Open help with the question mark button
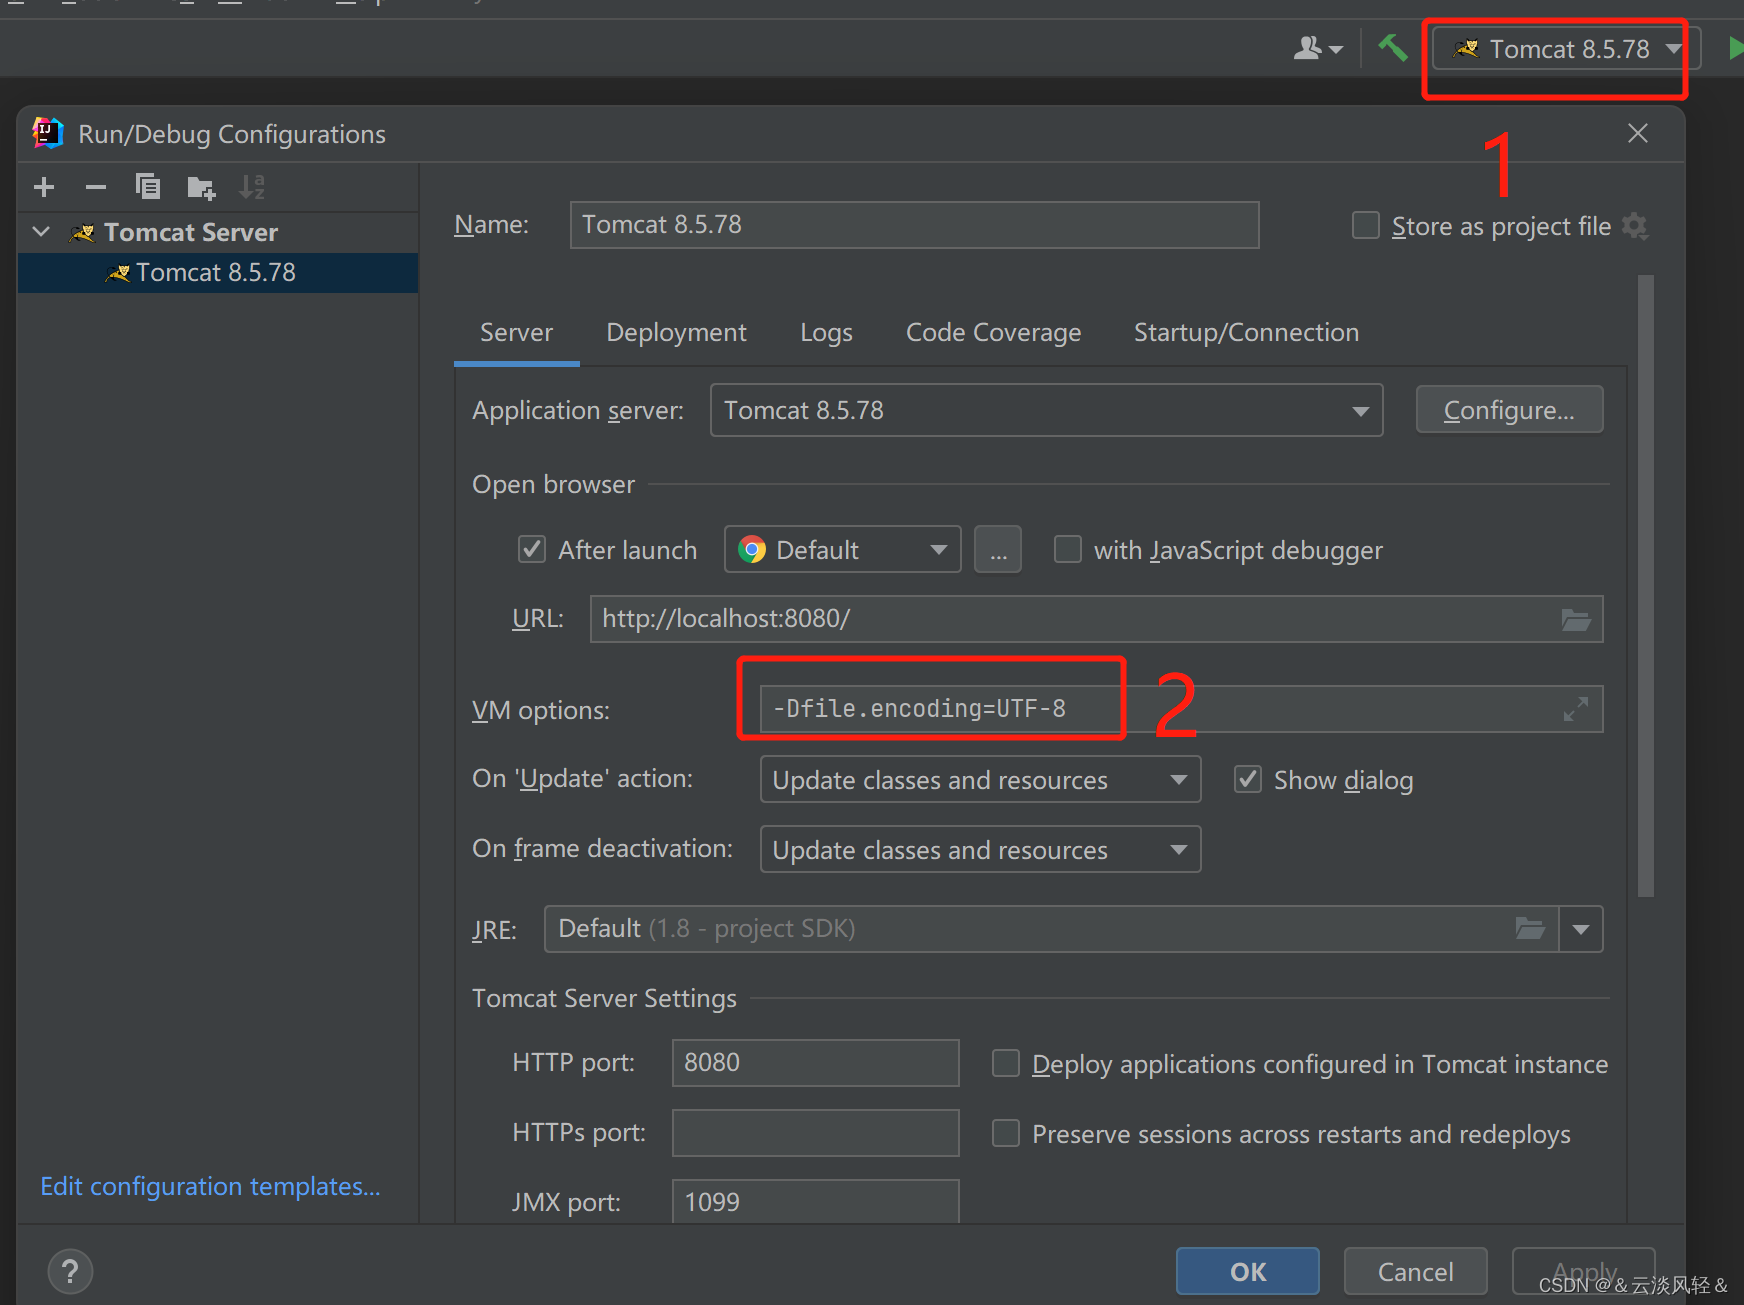 [x=70, y=1272]
